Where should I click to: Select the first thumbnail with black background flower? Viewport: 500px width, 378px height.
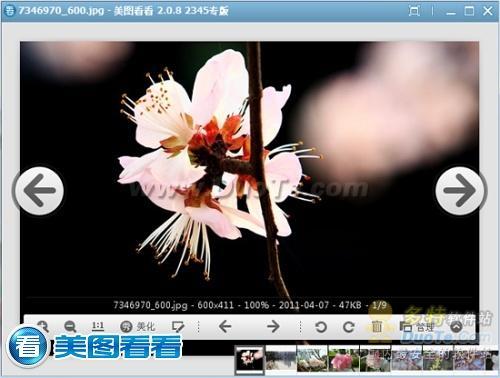(x=250, y=359)
